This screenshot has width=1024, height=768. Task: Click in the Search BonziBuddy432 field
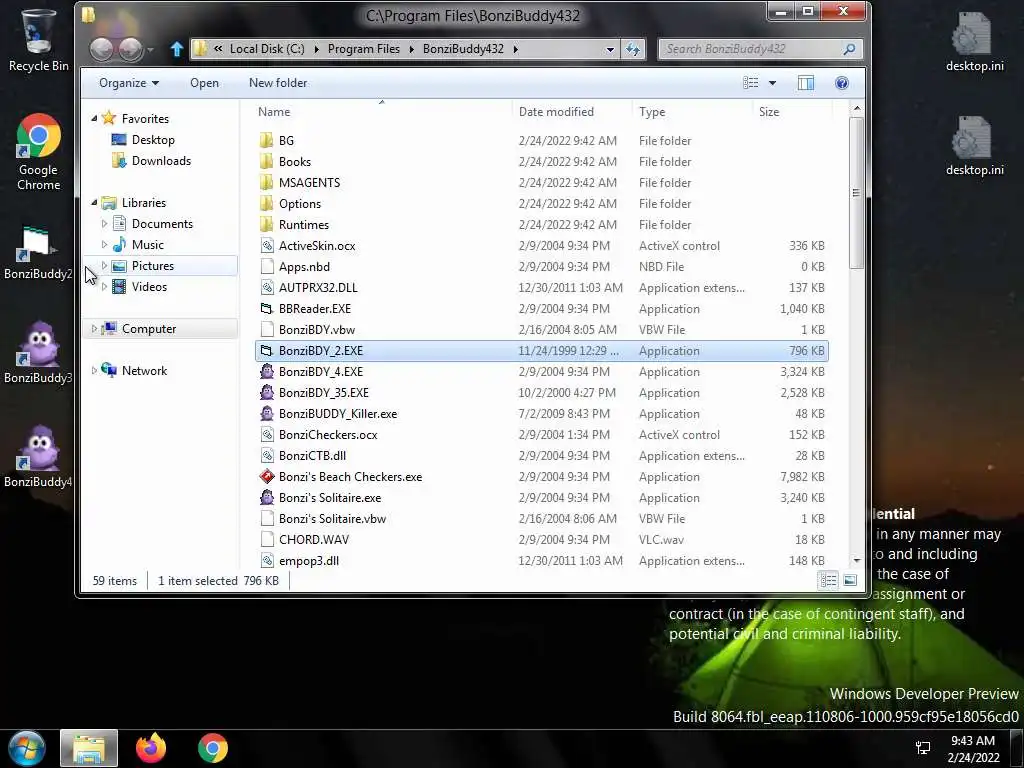(x=751, y=49)
